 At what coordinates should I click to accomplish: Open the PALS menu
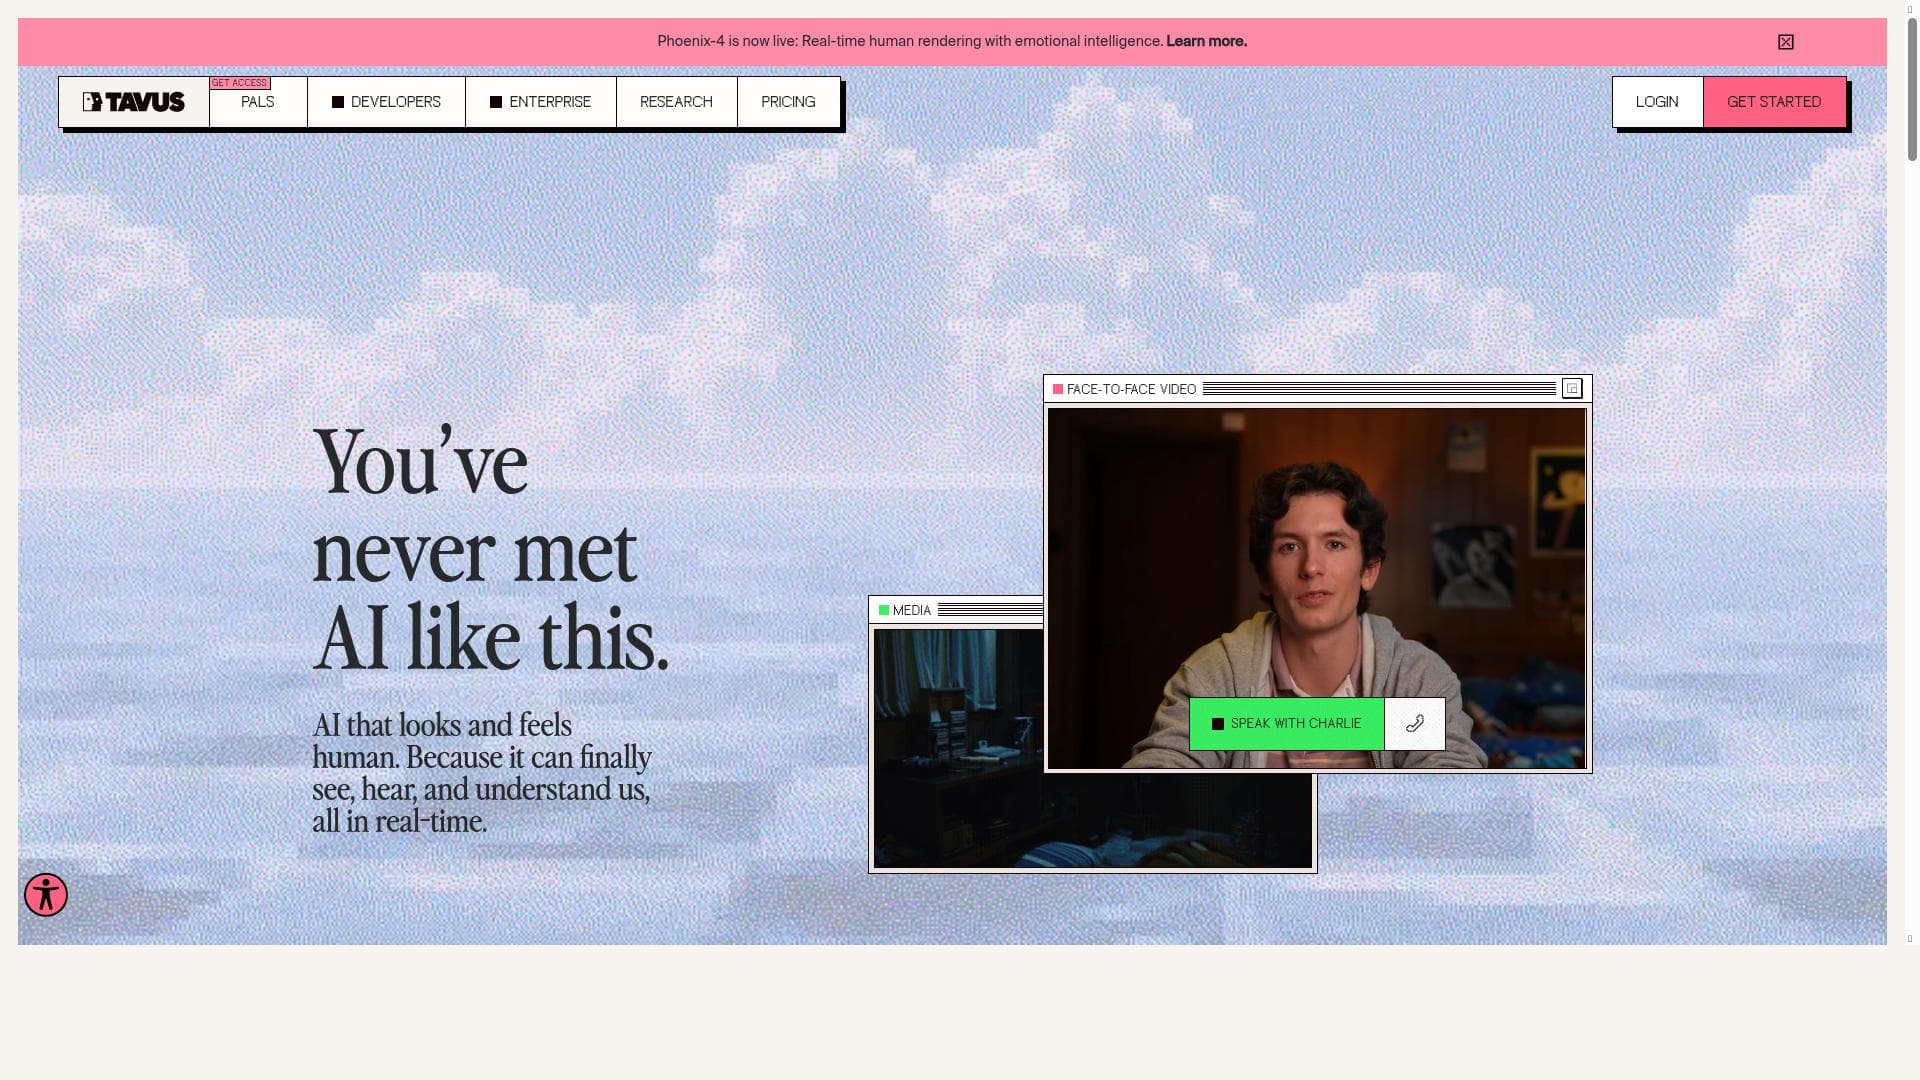pos(257,101)
